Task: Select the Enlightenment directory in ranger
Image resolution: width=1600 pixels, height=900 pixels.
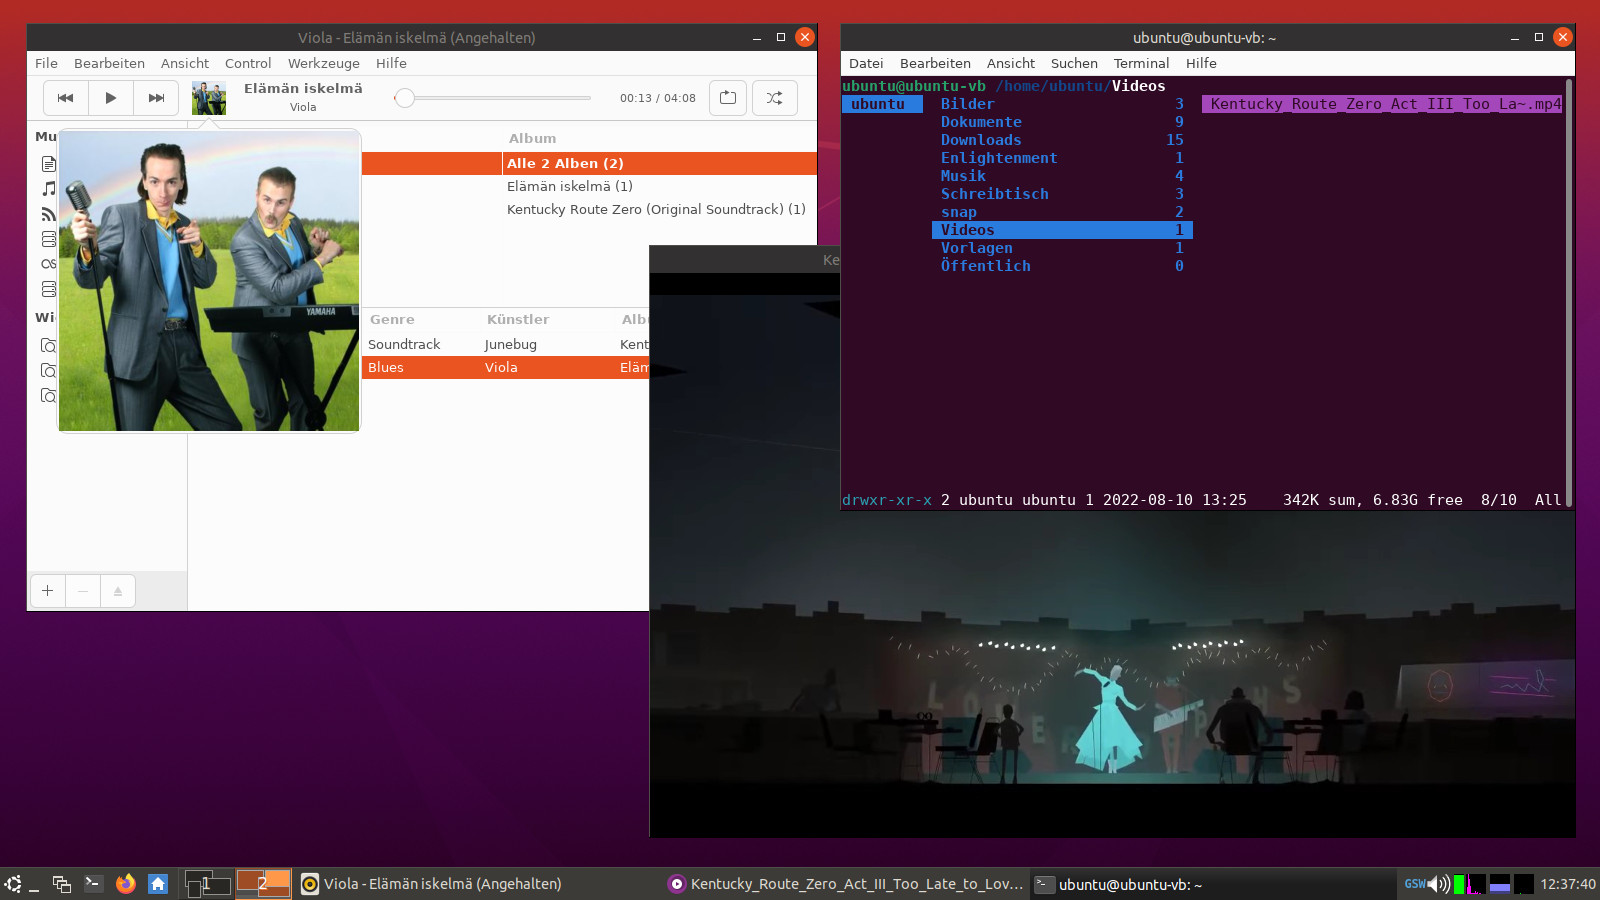Action: pos(1062,158)
